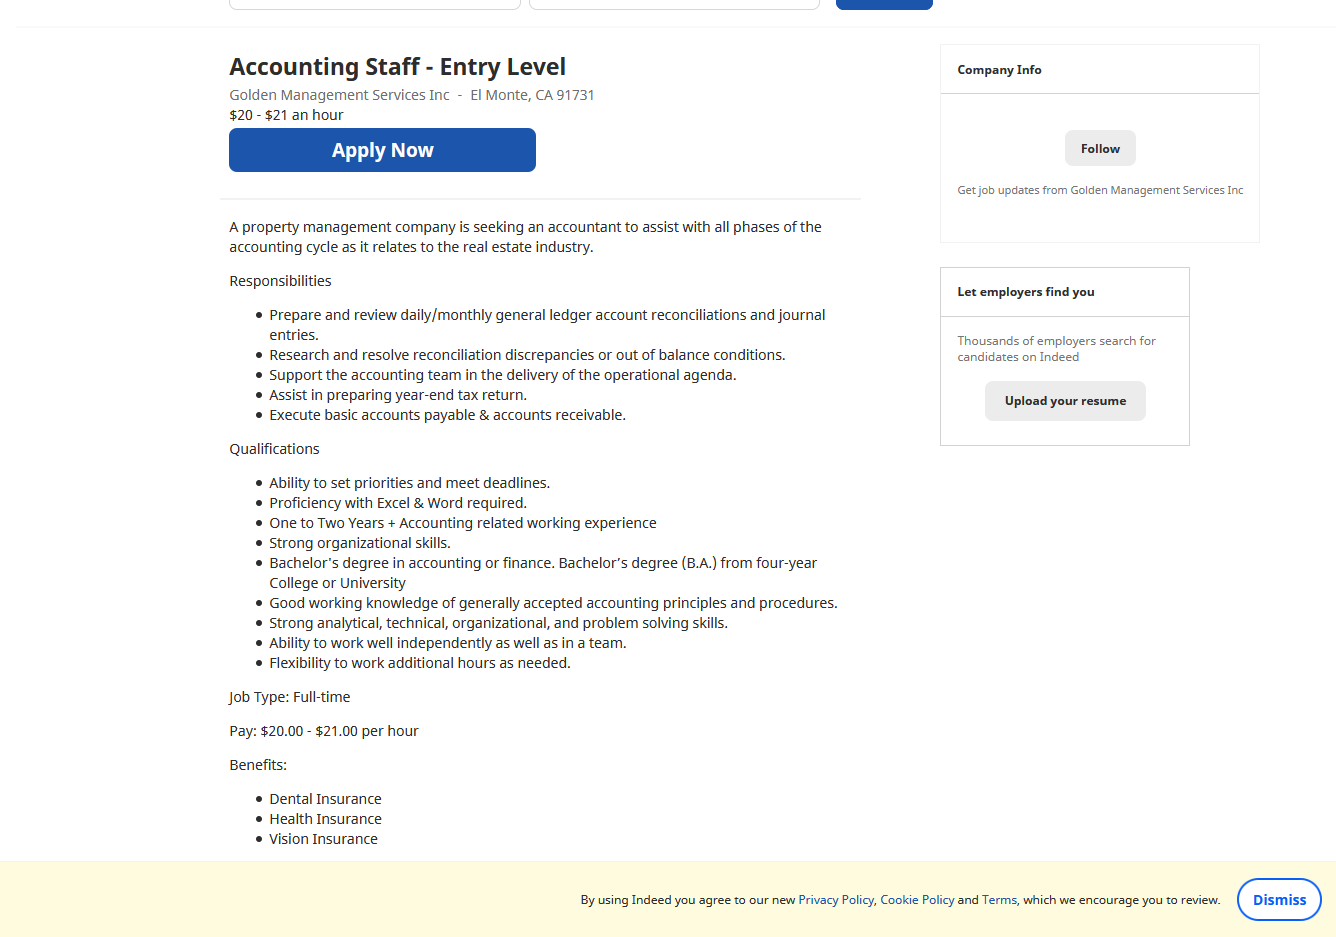Click the blue search button at page top
This screenshot has height=937, width=1336.
[884, 4]
